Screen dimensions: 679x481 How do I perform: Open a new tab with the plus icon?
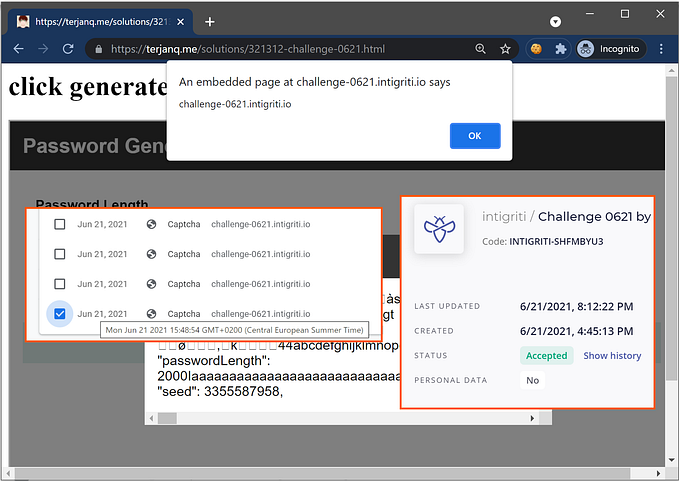point(210,22)
